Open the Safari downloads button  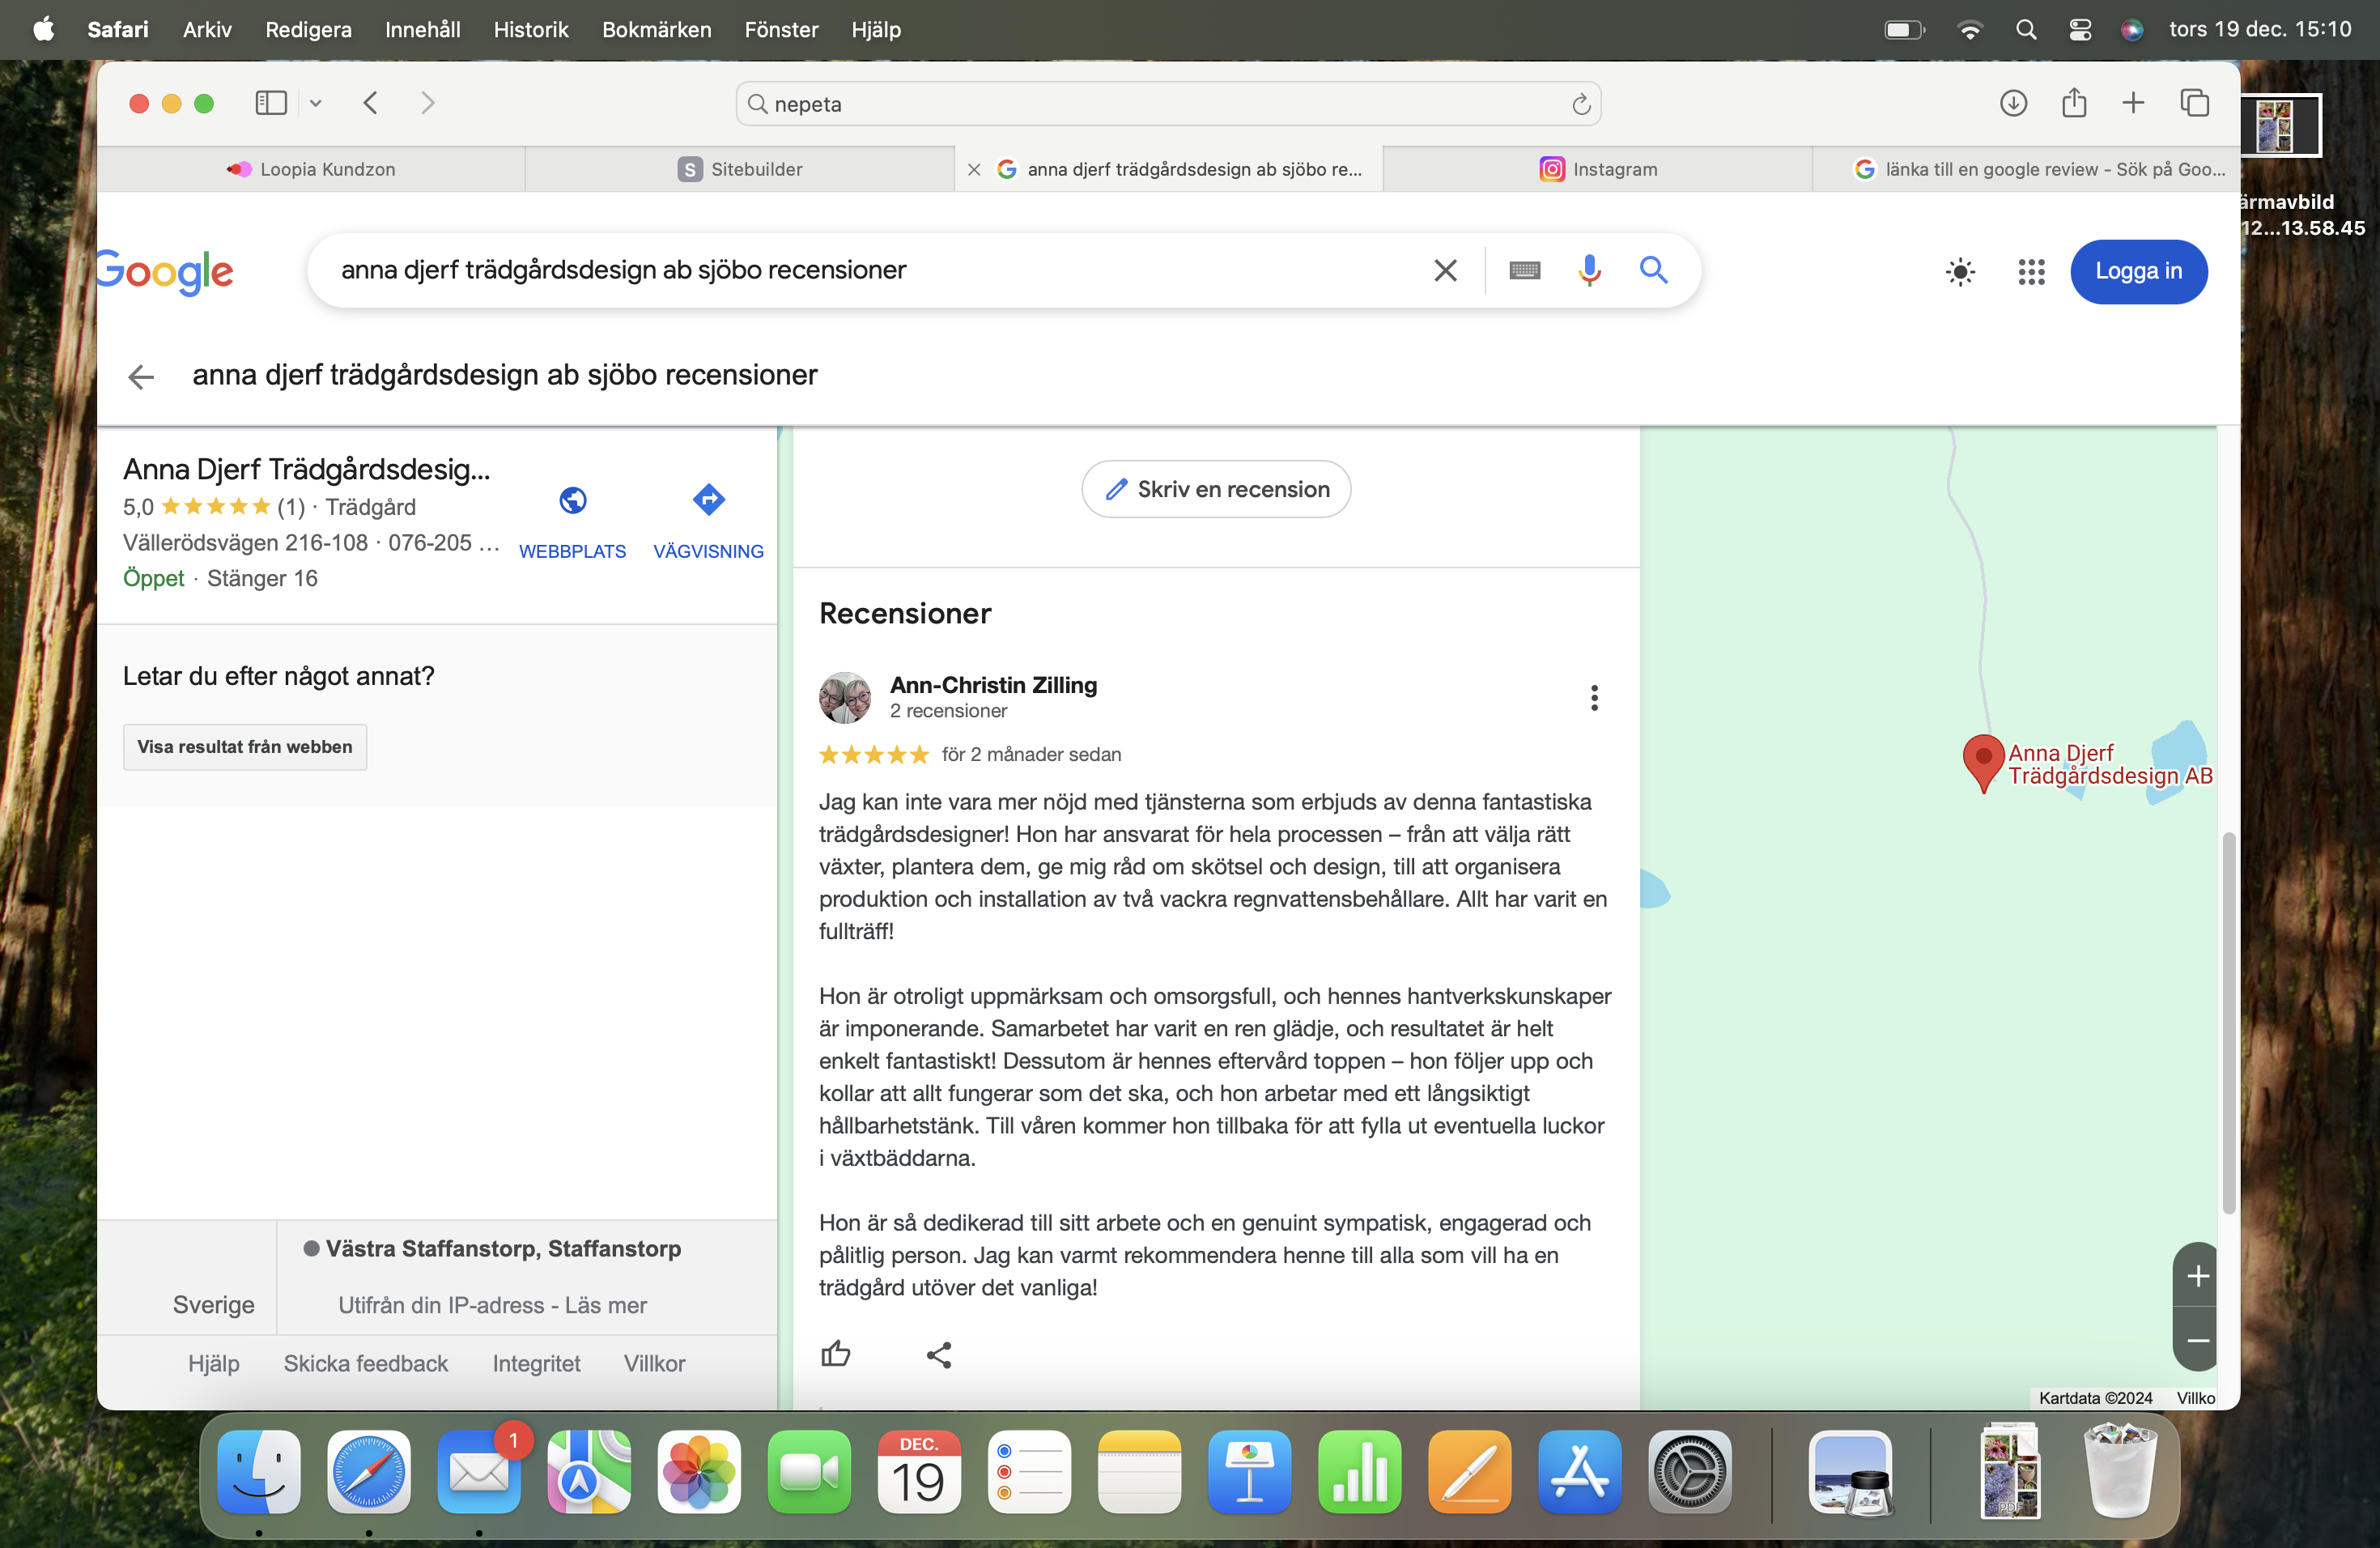point(2013,103)
